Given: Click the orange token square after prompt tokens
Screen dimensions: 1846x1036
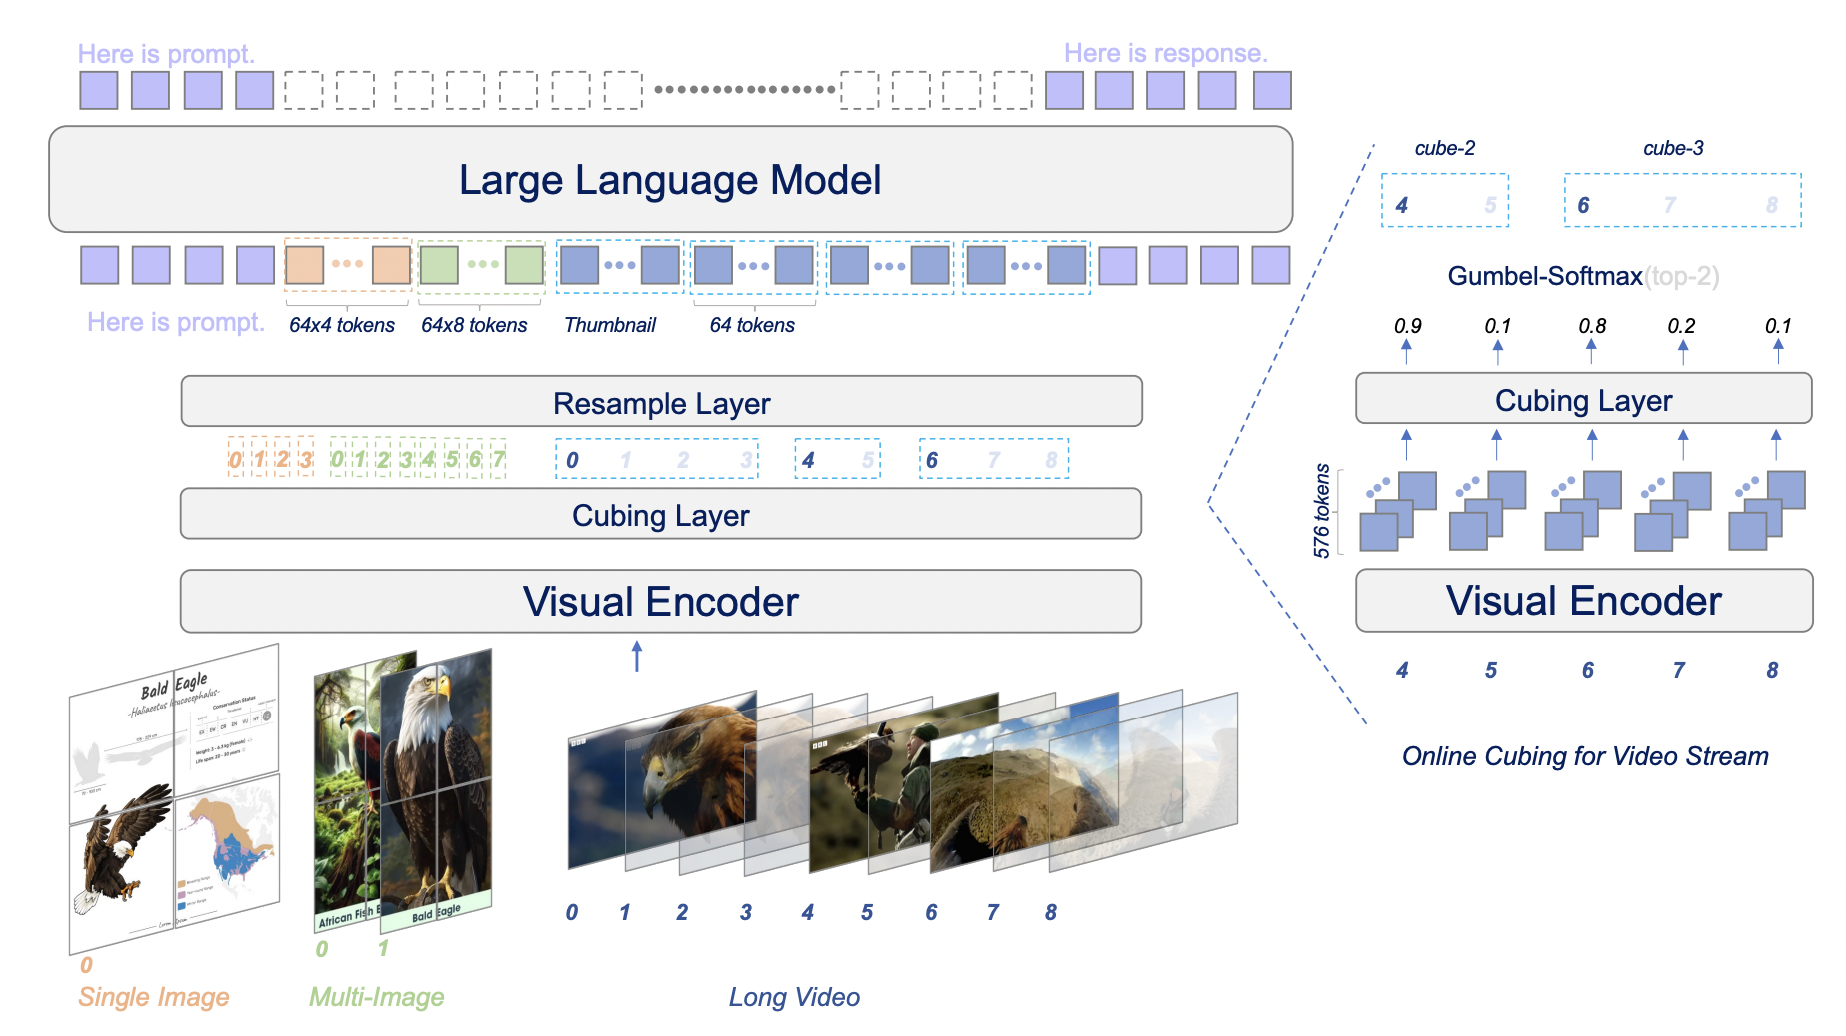Looking at the screenshot, I should [304, 265].
